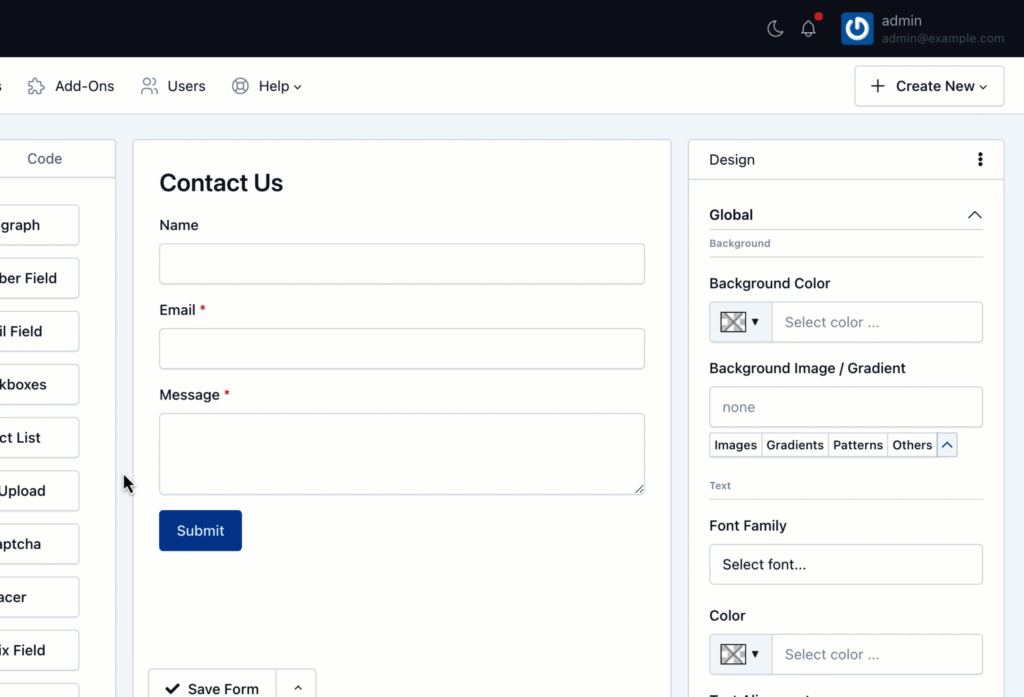1024x697 pixels.
Task: Click the Name field label
Action: [x=179, y=225]
